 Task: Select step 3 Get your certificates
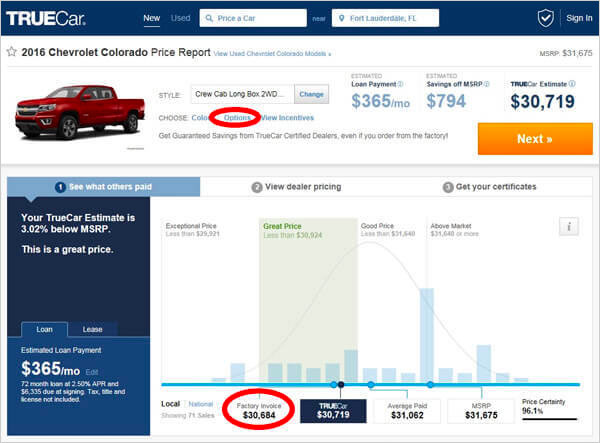pos(489,187)
